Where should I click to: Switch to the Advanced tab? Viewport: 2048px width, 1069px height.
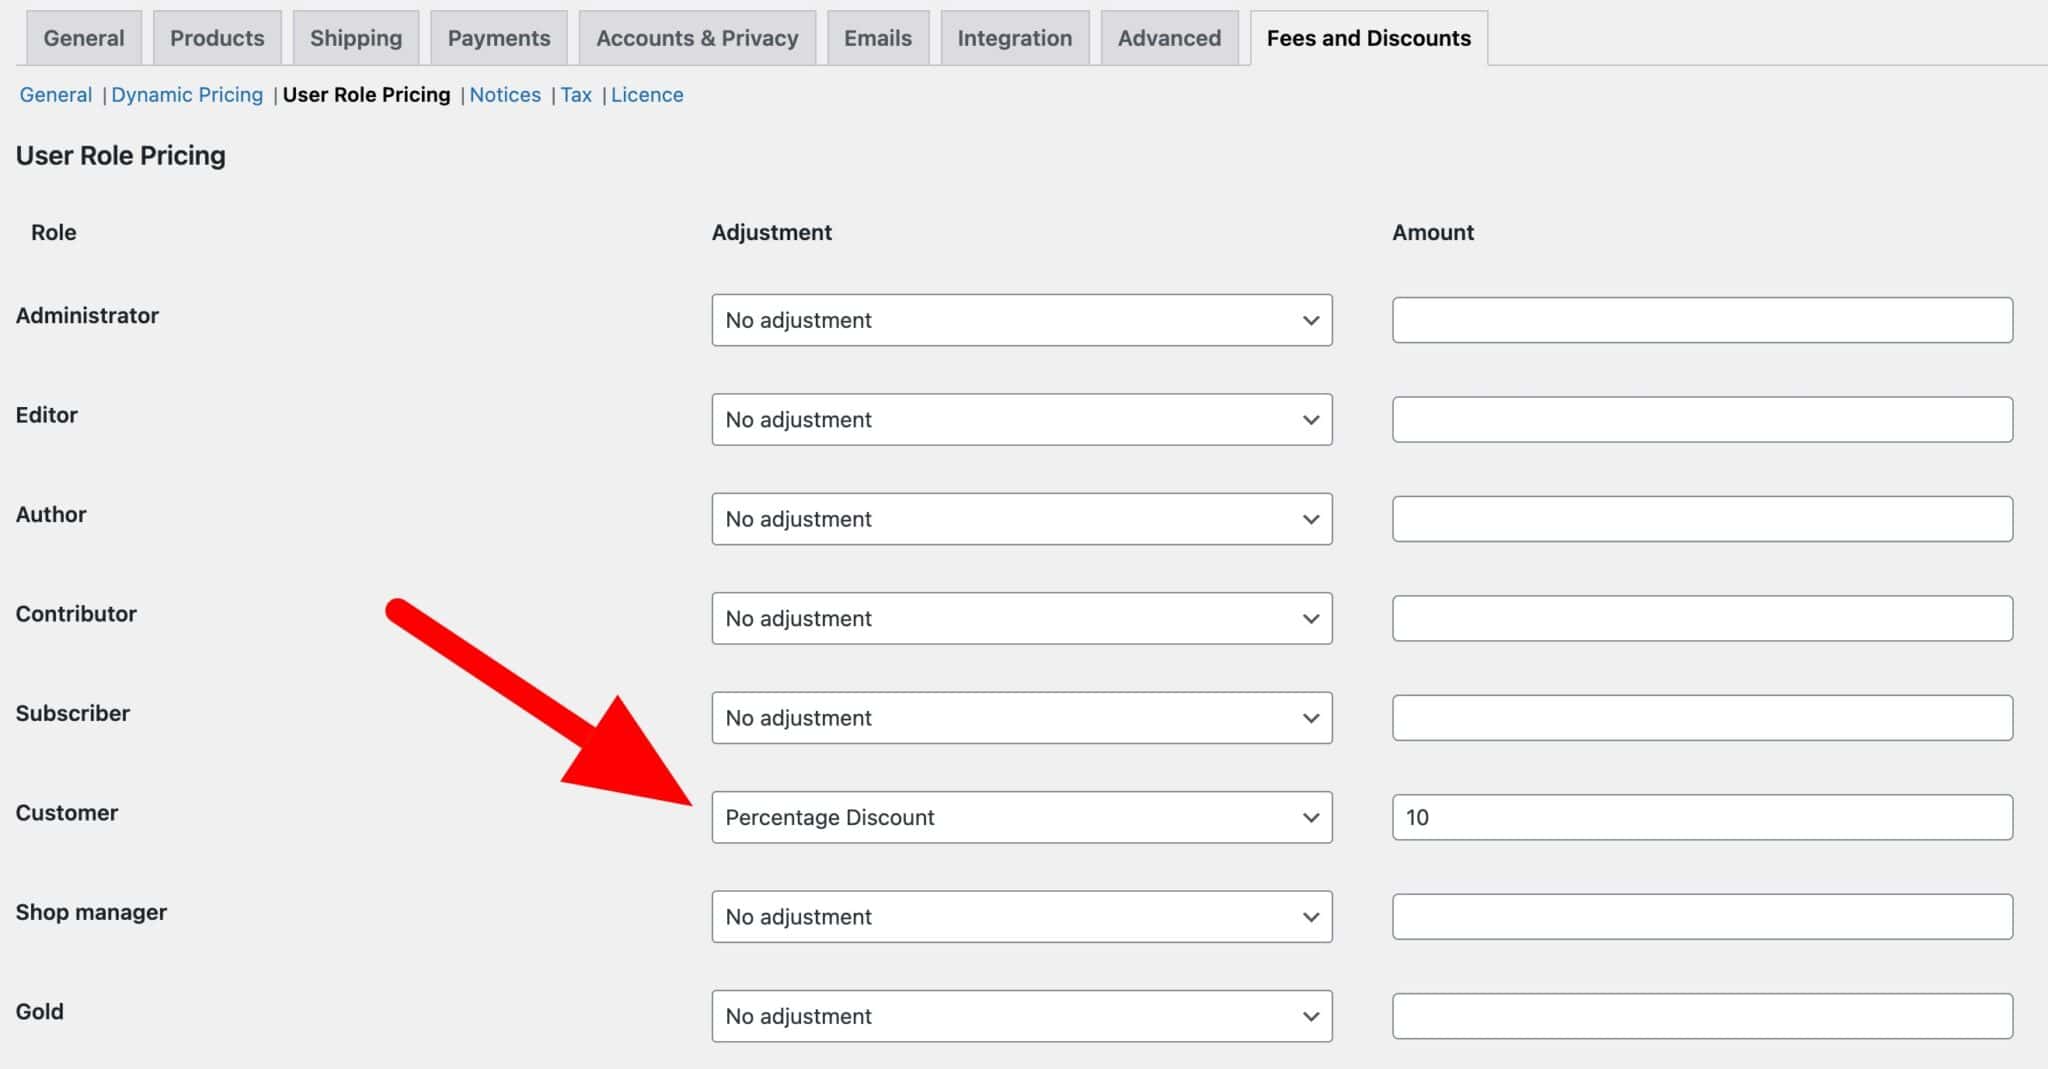coord(1168,37)
